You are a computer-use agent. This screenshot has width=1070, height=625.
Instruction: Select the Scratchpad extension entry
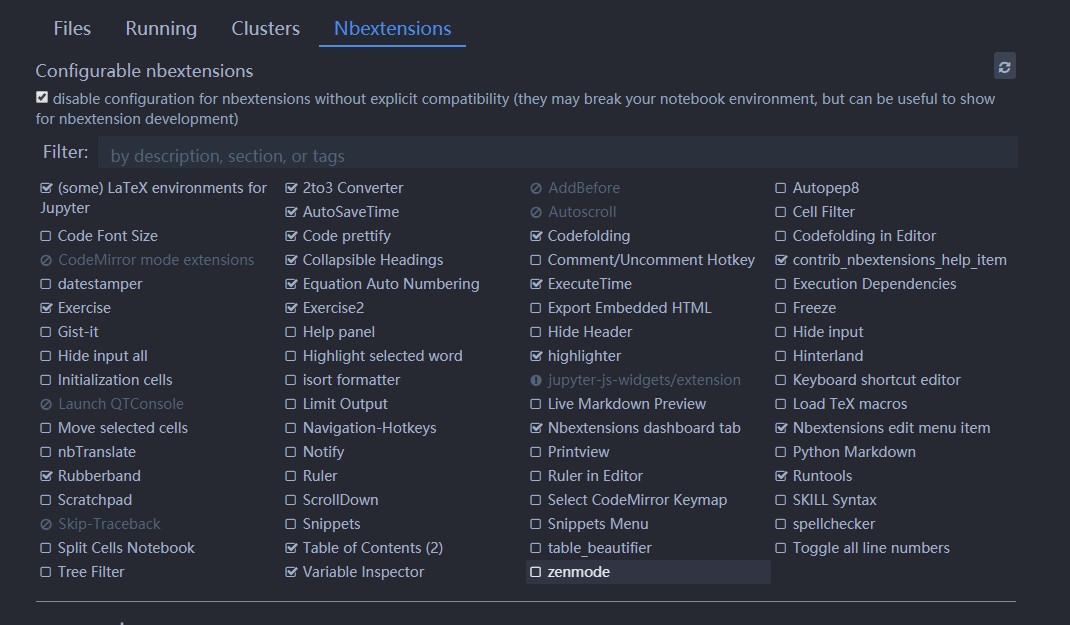click(x=94, y=500)
